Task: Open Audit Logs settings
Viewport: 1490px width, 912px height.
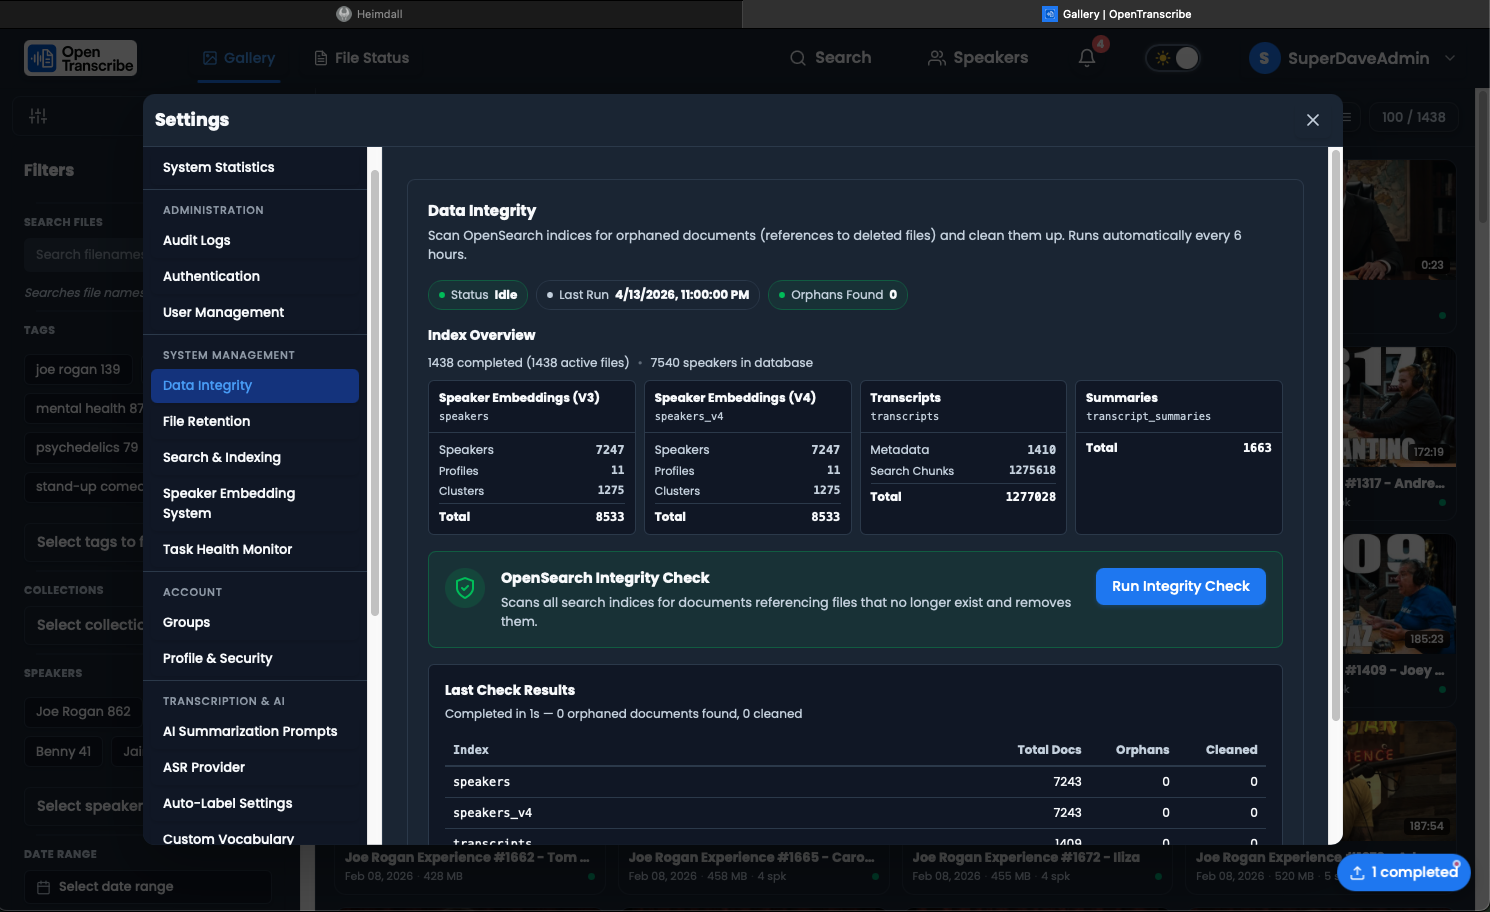Action: 255,241
